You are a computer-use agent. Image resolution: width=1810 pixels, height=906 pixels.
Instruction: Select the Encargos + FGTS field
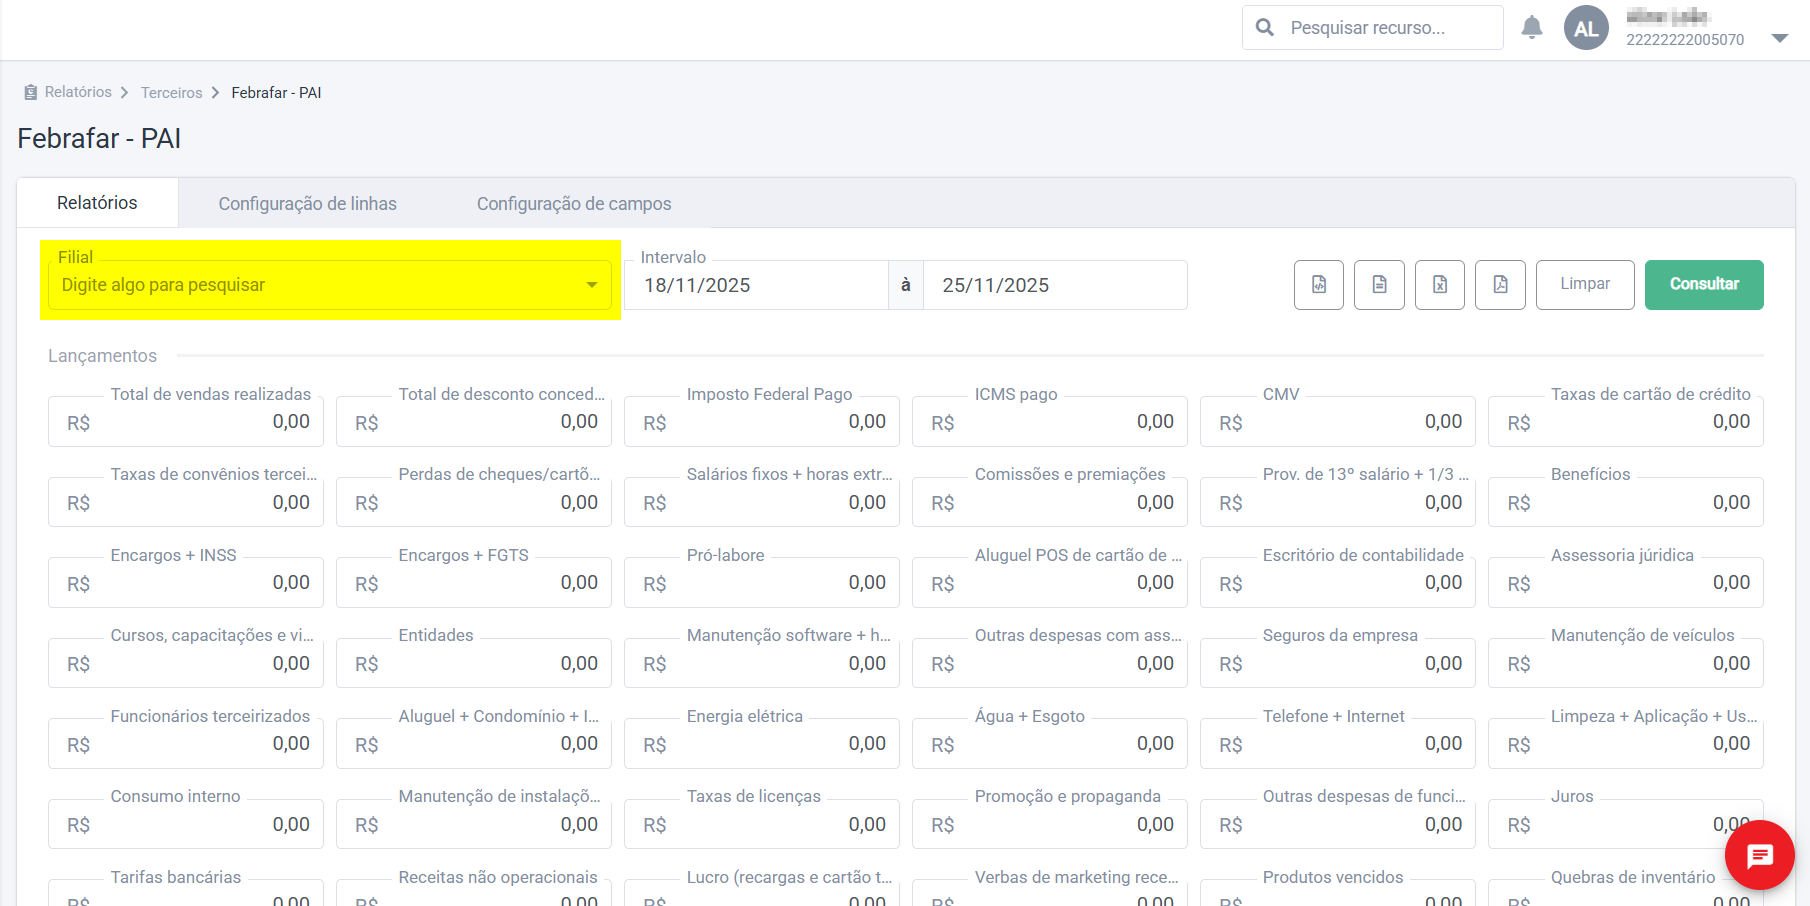[474, 583]
